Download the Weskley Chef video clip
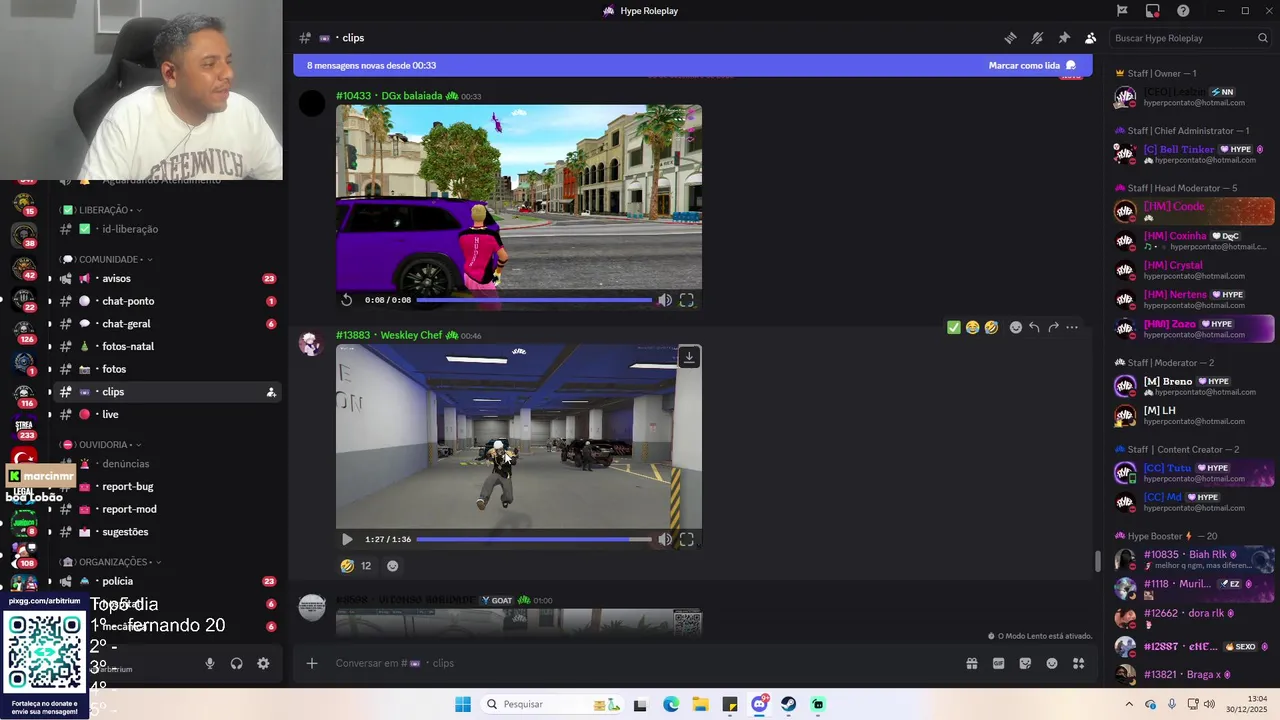The width and height of the screenshot is (1280, 720). point(689,357)
